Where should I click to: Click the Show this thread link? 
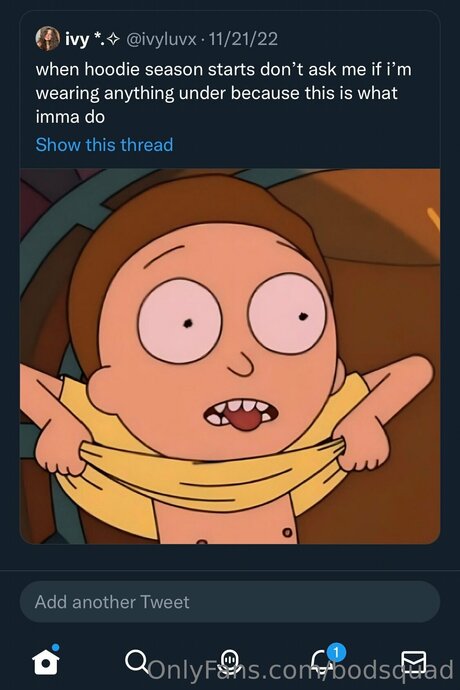click(104, 145)
